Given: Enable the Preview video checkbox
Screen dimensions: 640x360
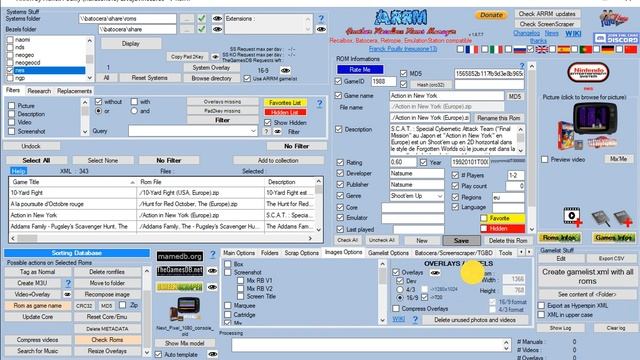Looking at the screenshot, I should click(544, 159).
